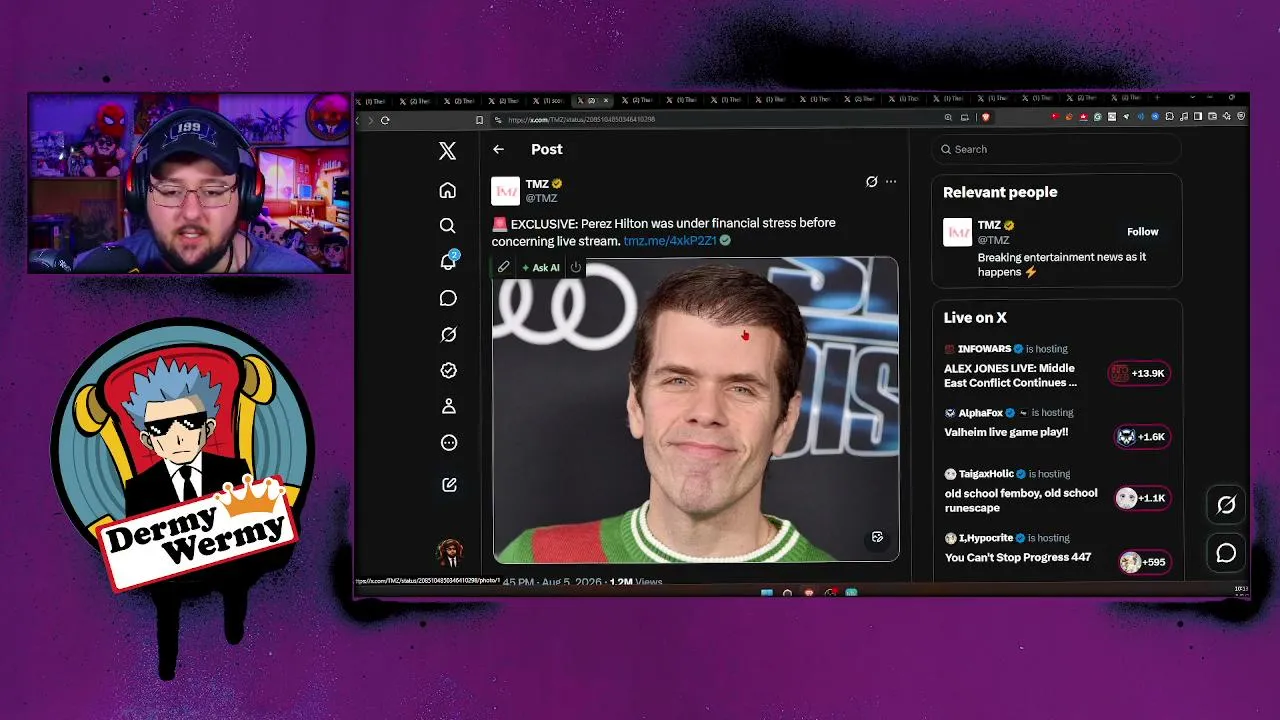Click the Grok icon on the TMZ post

[871, 182]
